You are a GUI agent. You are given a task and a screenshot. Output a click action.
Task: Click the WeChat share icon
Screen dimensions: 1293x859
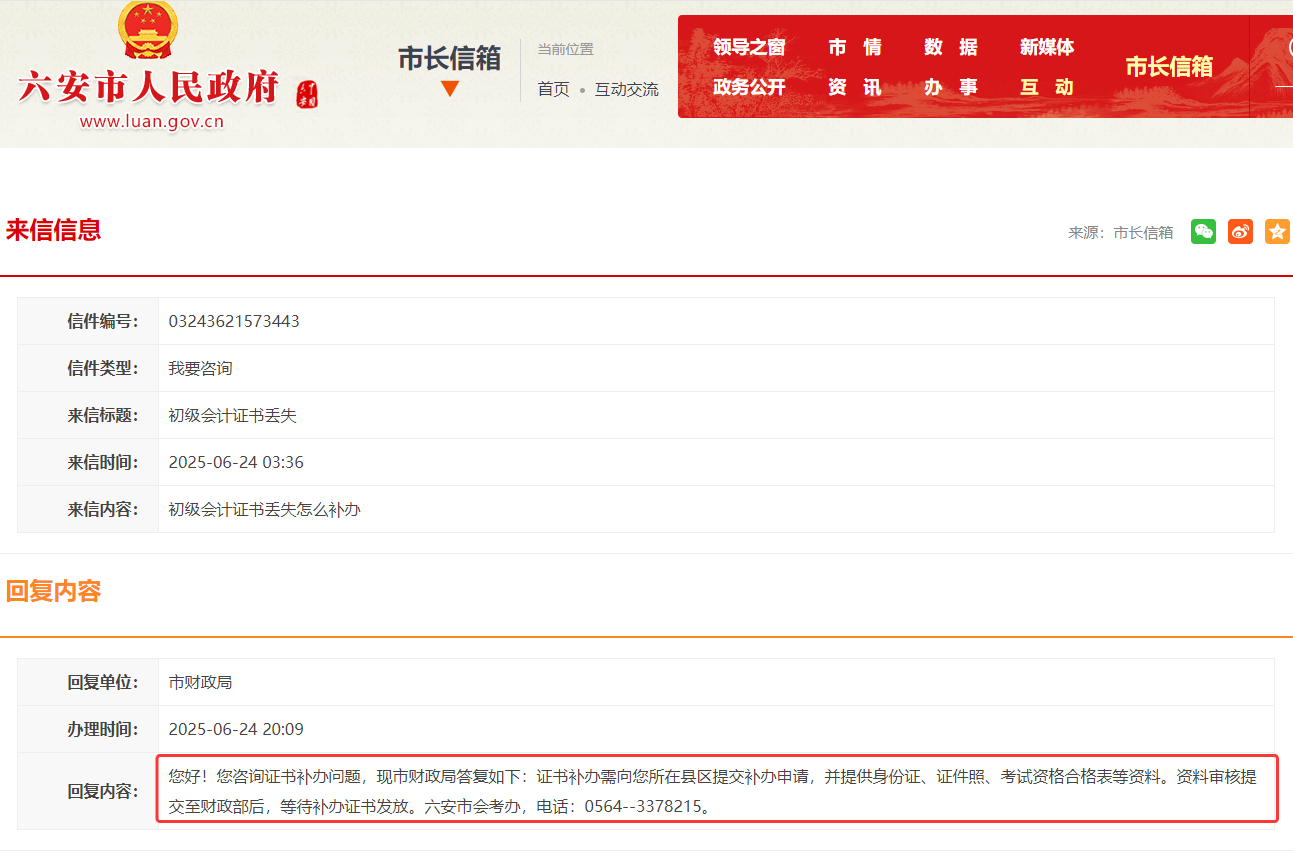pos(1203,231)
